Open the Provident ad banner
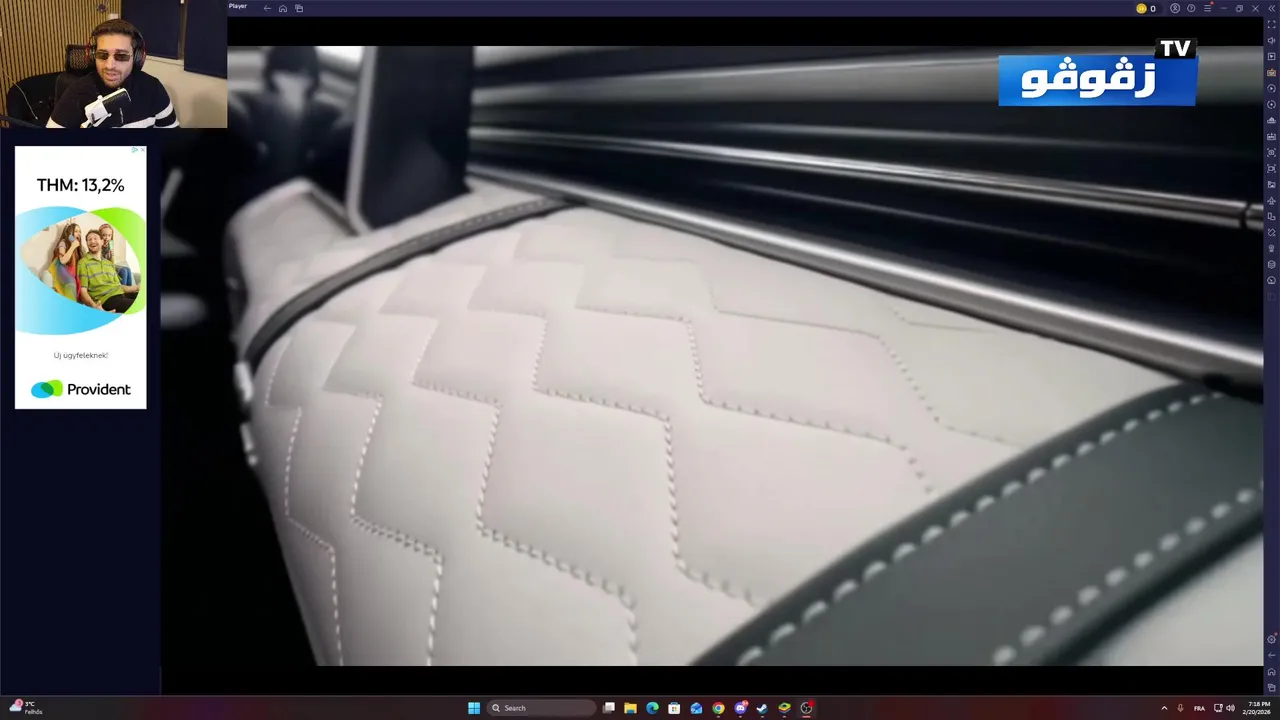The image size is (1280, 720). coord(80,277)
